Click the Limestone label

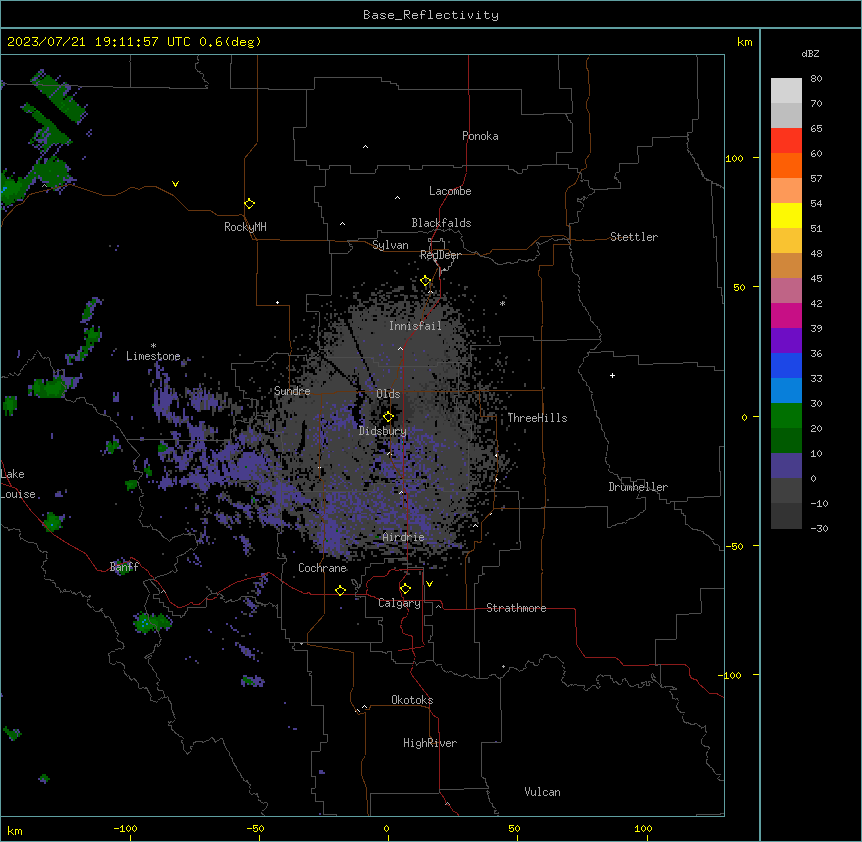pos(153,356)
